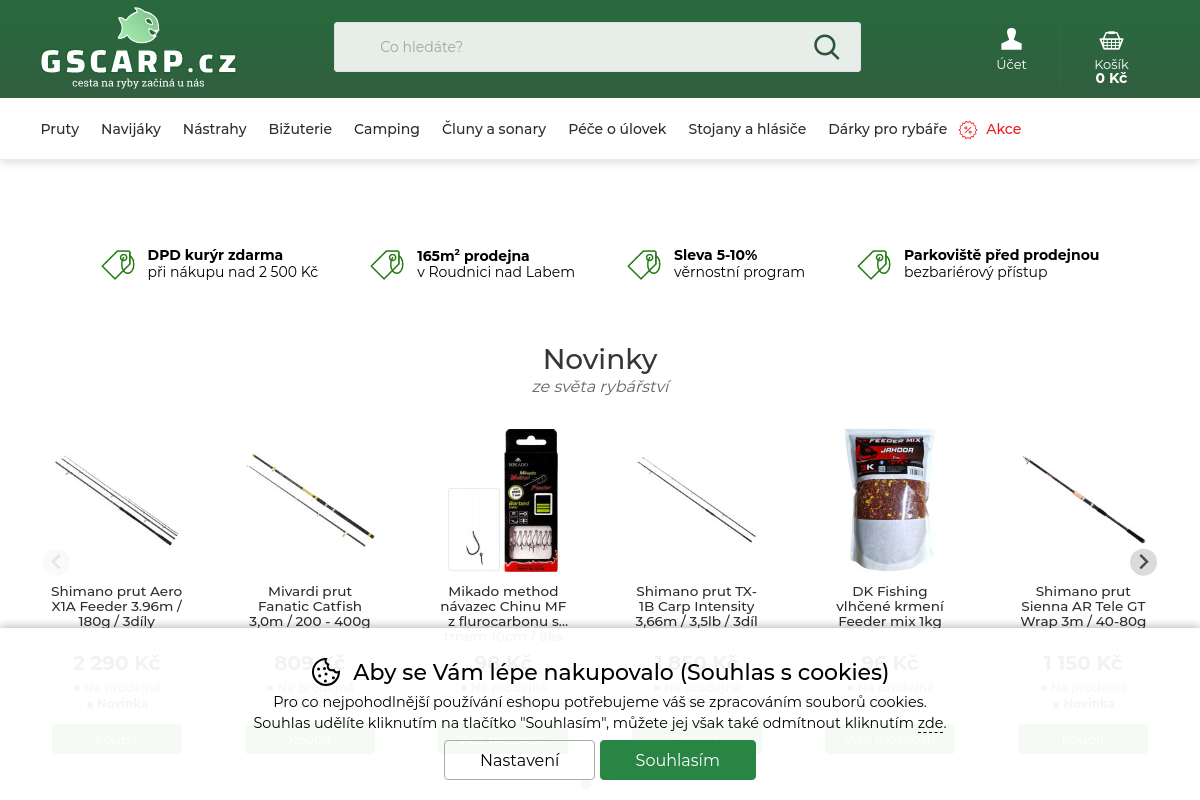Open the Pruty menu category
The image size is (1200, 800).
[60, 129]
